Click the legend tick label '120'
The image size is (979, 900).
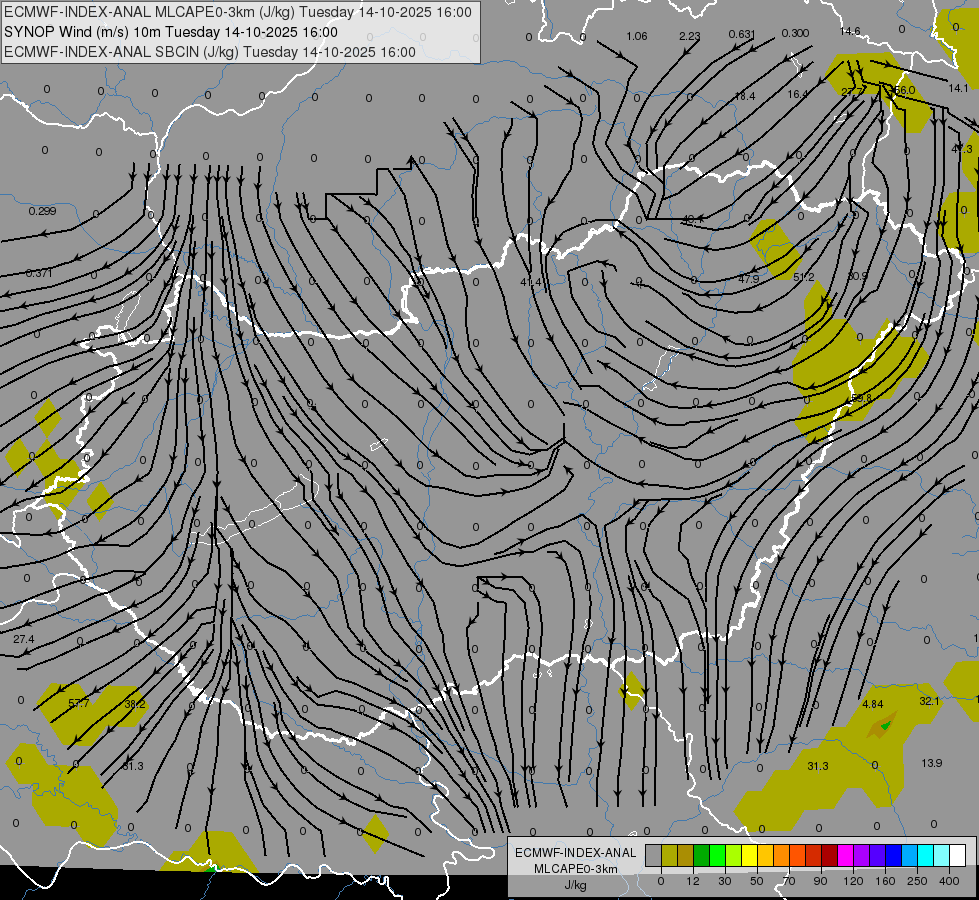853,881
